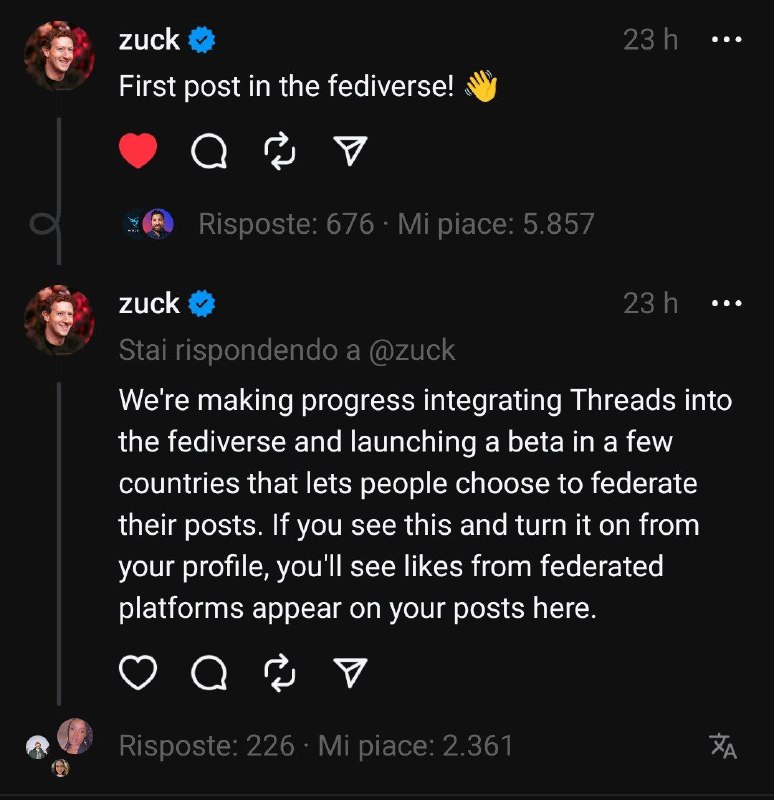Open zuck username on the reply post
Screen dimensions: 774x800
pyautogui.click(x=149, y=303)
